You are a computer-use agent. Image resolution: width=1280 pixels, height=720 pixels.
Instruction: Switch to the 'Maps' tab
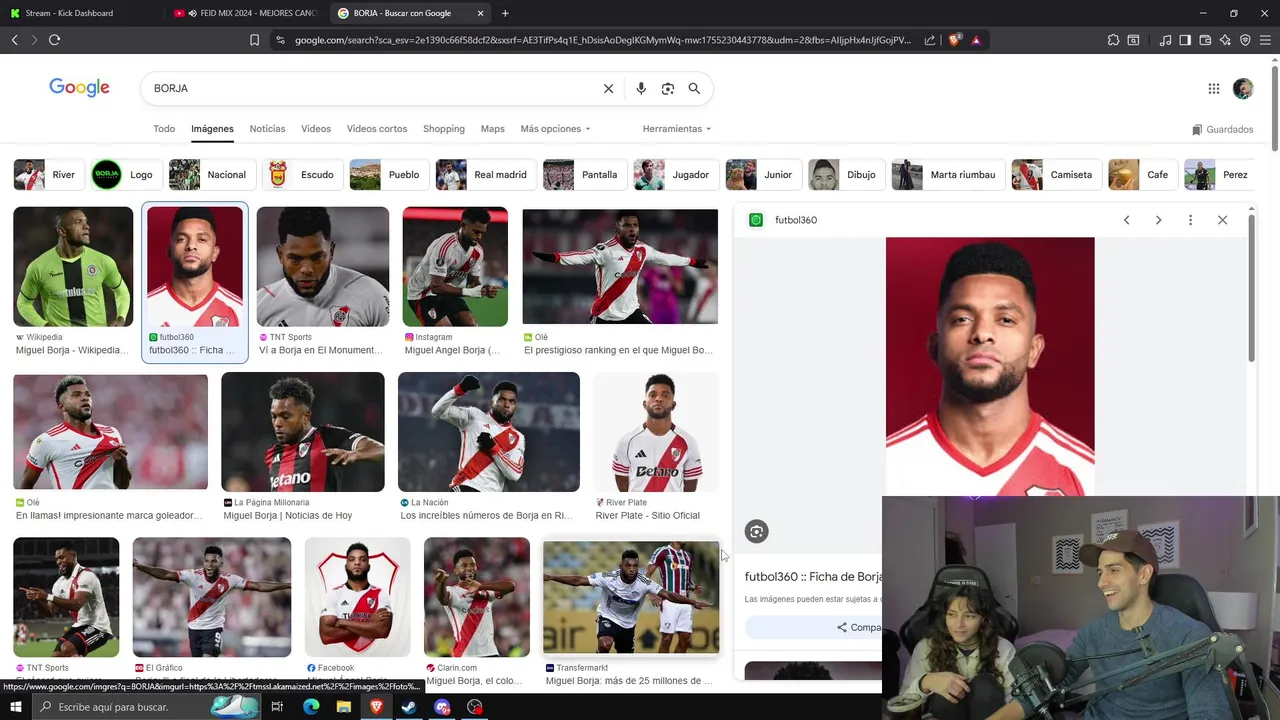[492, 129]
